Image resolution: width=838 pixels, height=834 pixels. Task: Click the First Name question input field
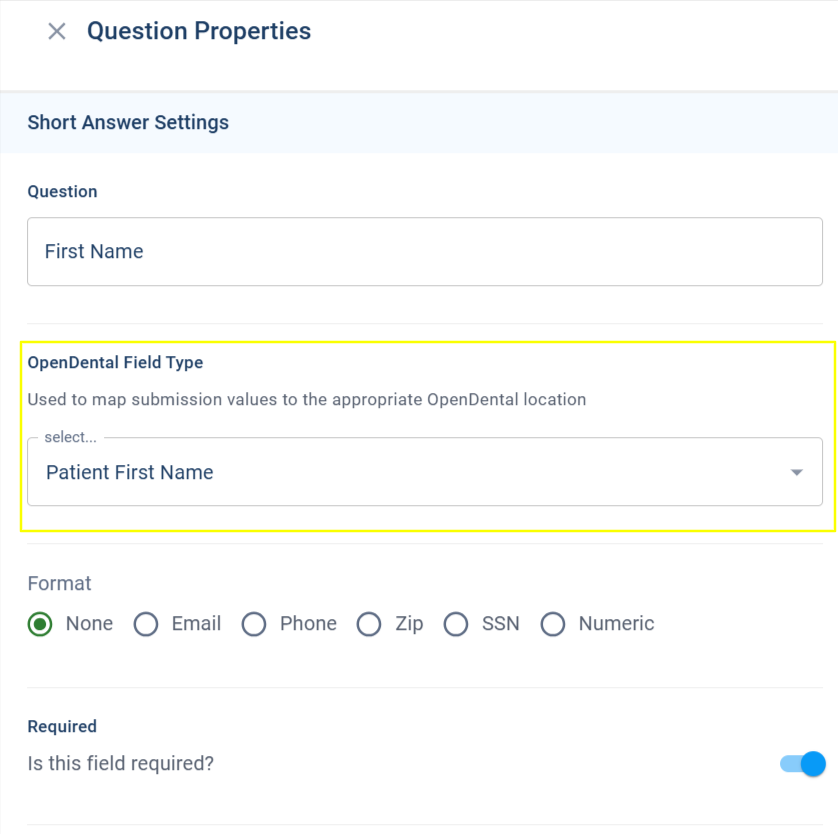click(424, 251)
